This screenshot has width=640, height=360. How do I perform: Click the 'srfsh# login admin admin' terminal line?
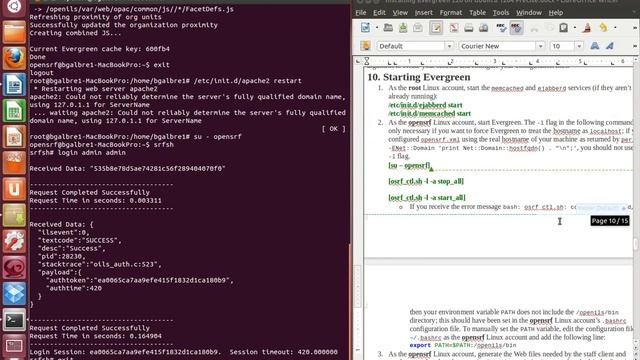tap(78, 153)
